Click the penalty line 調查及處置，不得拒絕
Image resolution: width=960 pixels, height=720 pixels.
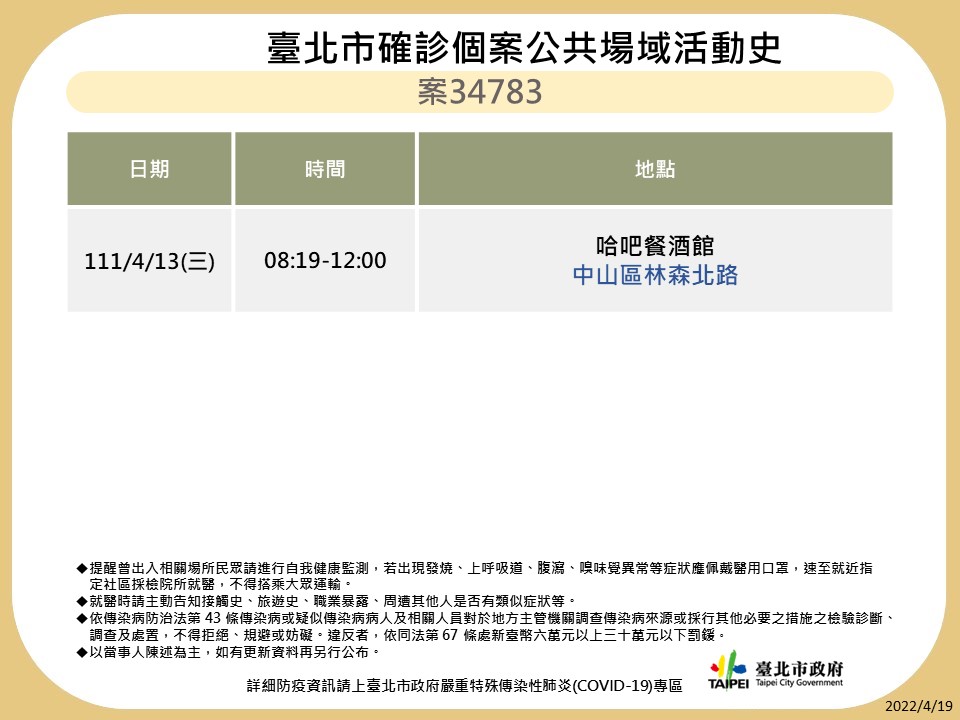pyautogui.click(x=408, y=635)
